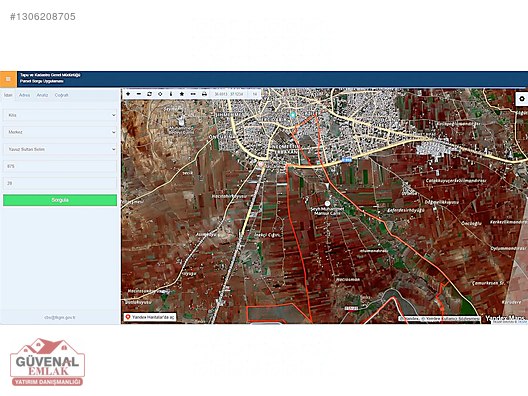
Task: Click the zoom level value 14
Action: [255, 94]
